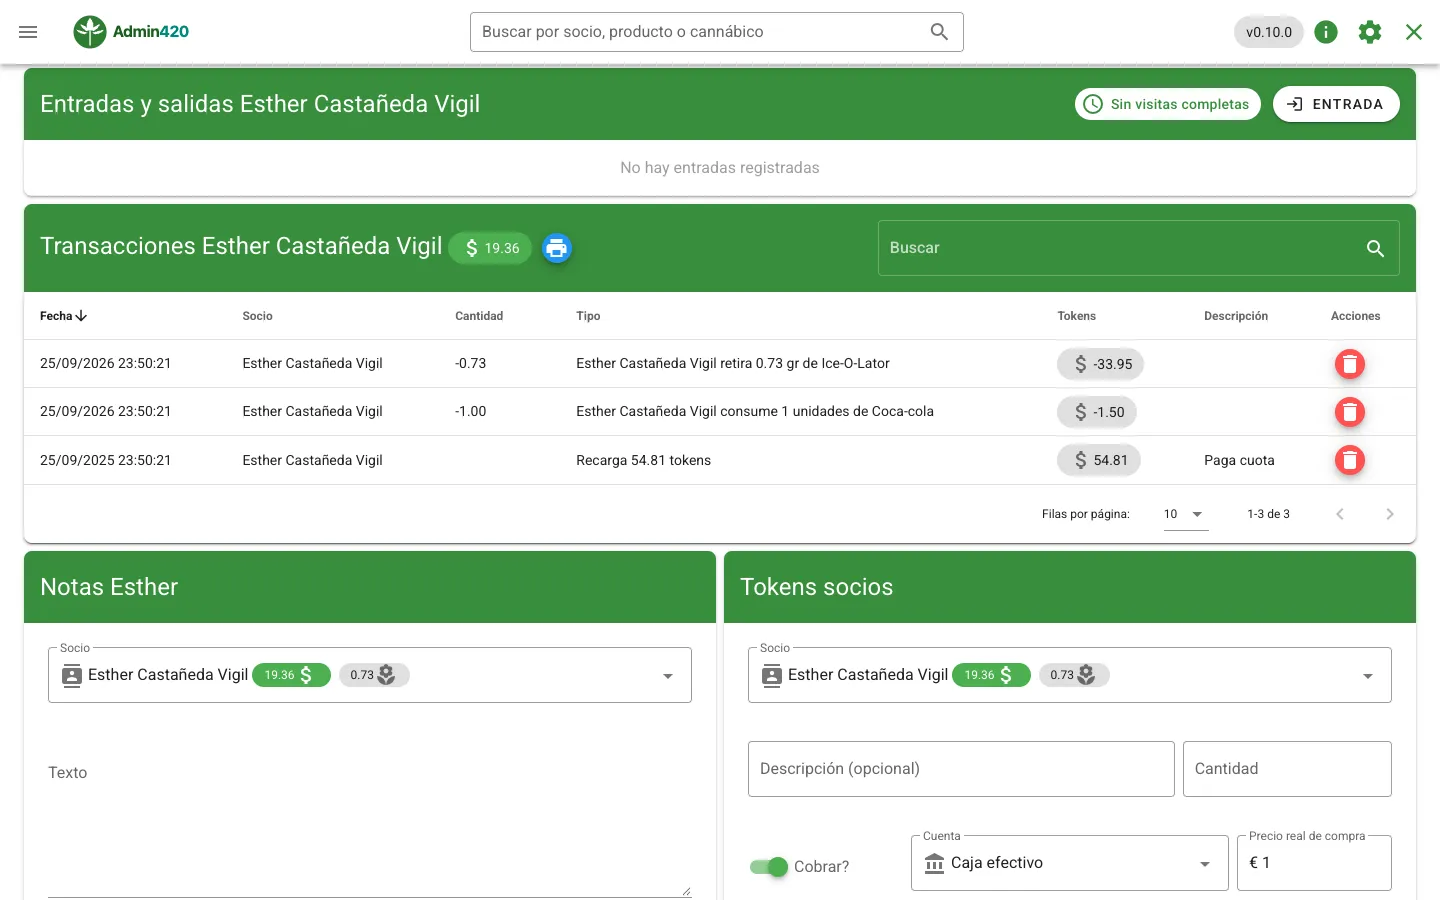Screen dimensions: 1440x900
Task: Click the Tipo column header
Action: 588,316
